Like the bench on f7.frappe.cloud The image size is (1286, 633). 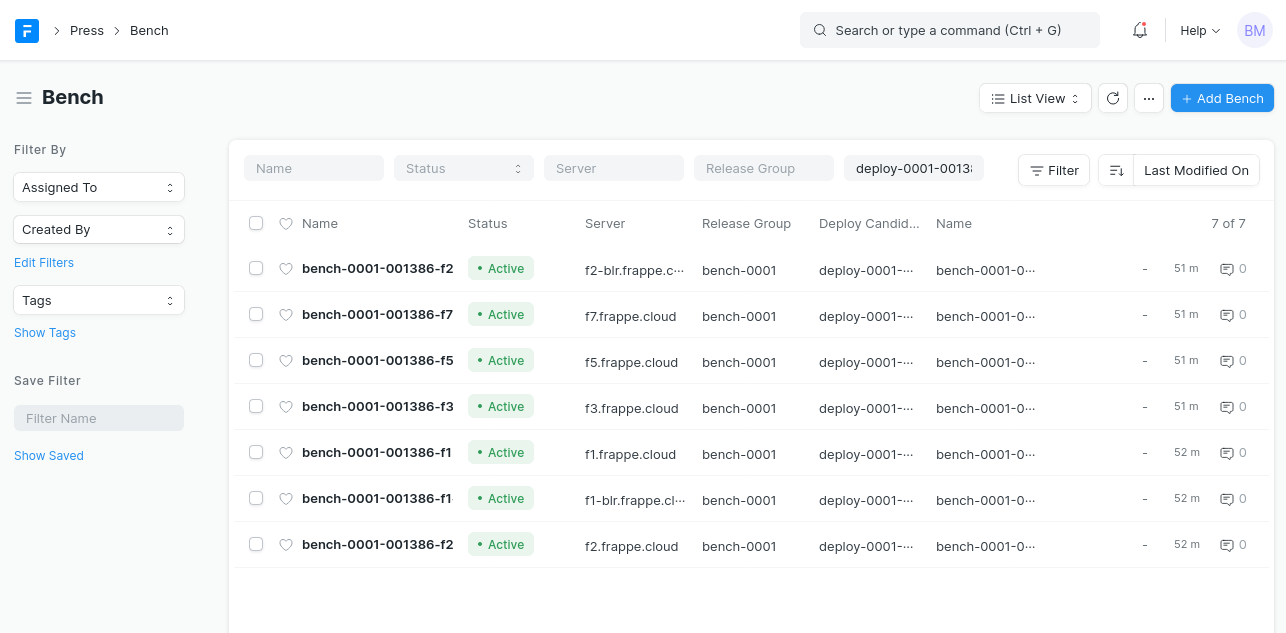point(285,315)
